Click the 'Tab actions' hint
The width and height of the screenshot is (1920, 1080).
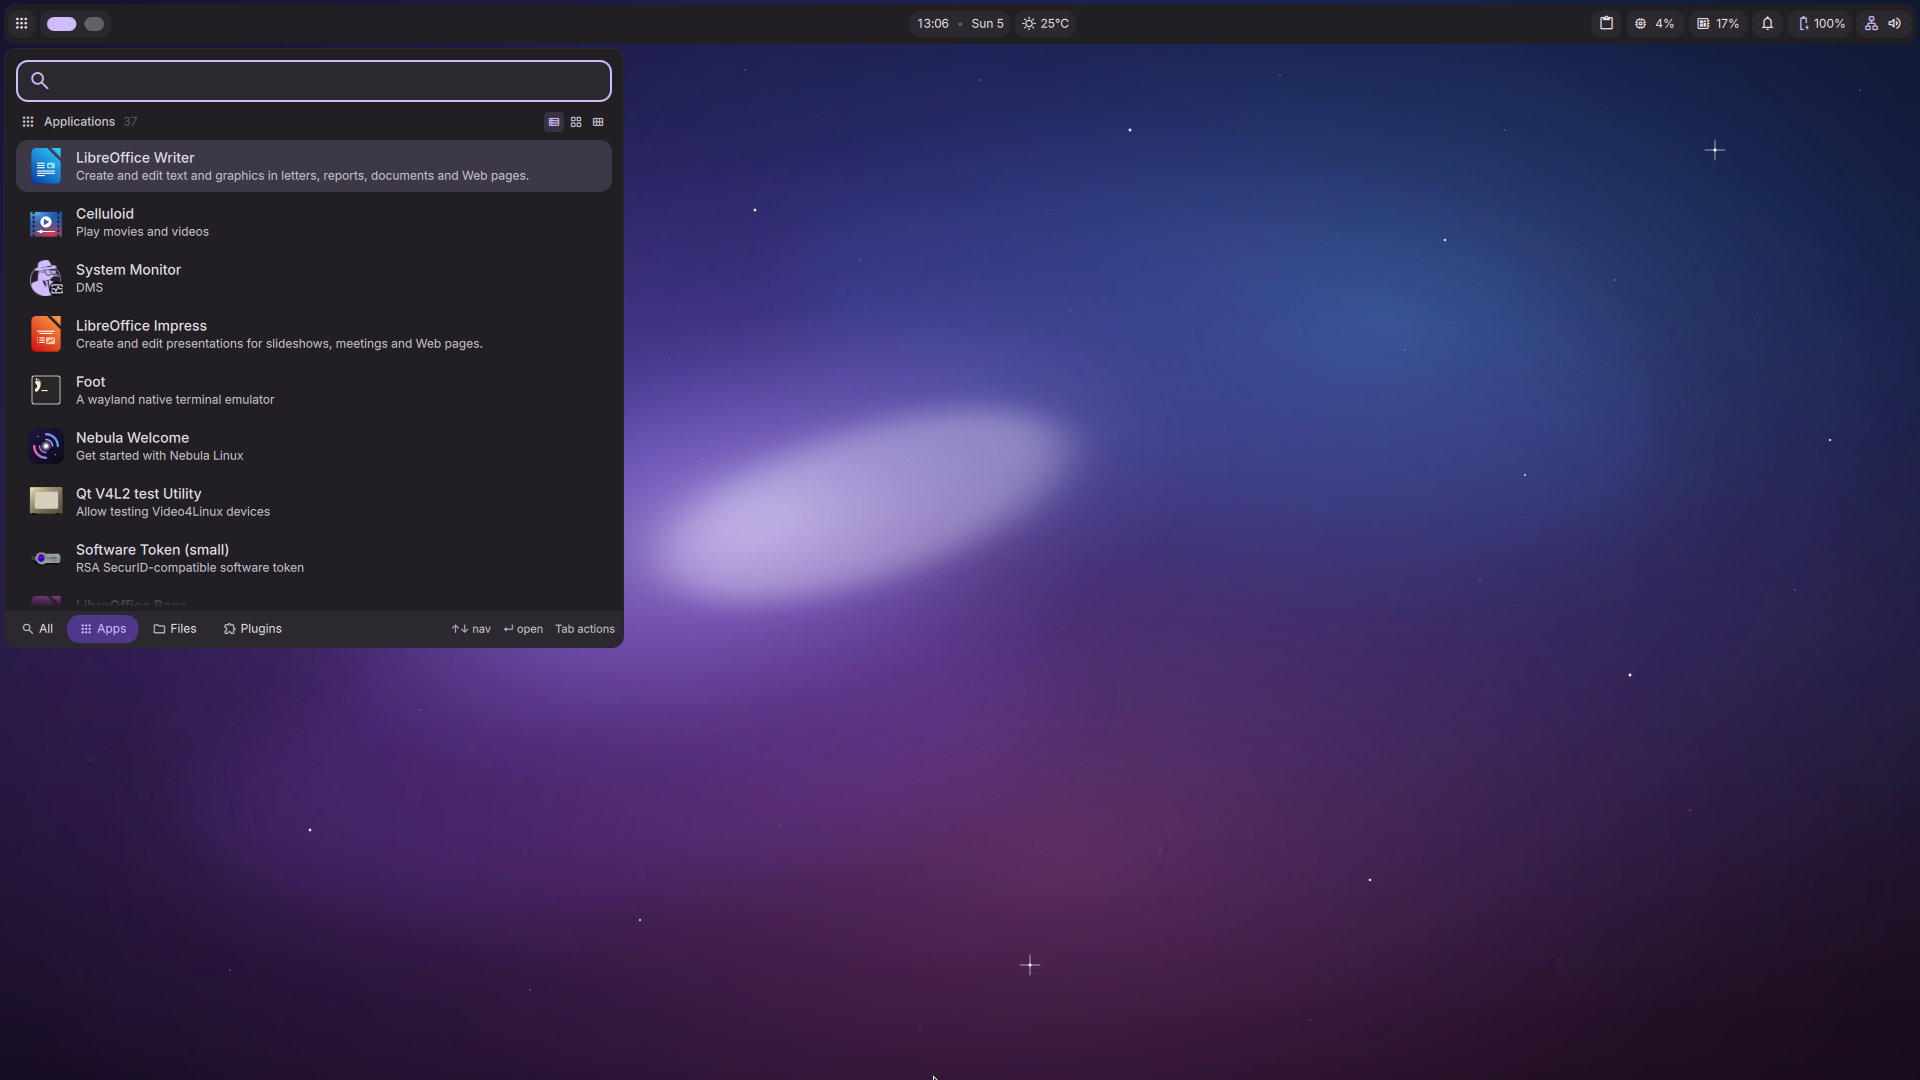pyautogui.click(x=585, y=629)
